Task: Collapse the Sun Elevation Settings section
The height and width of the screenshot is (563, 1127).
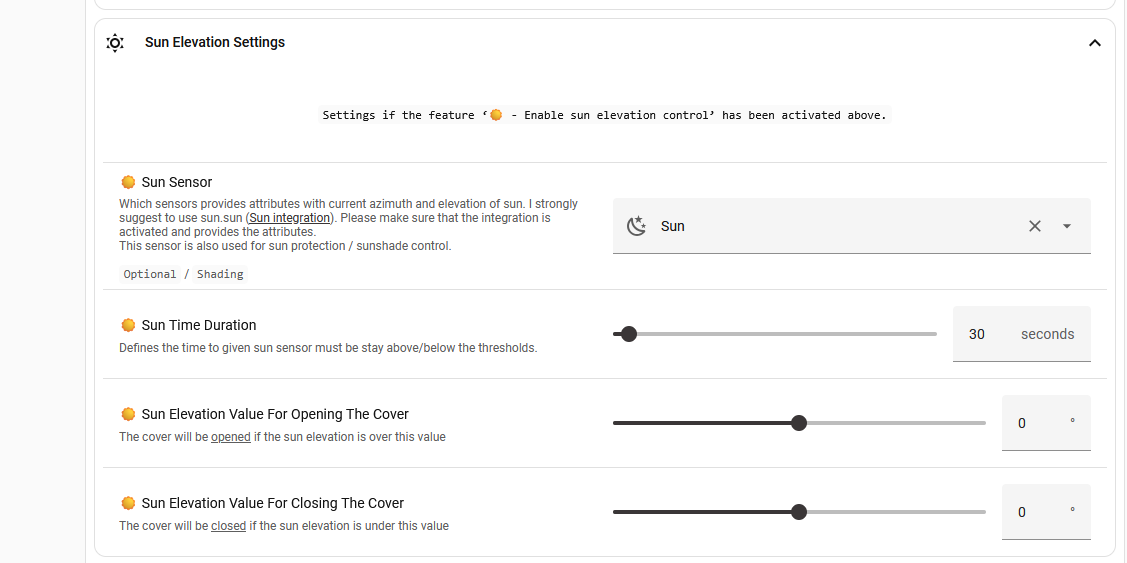Action: [x=1094, y=43]
